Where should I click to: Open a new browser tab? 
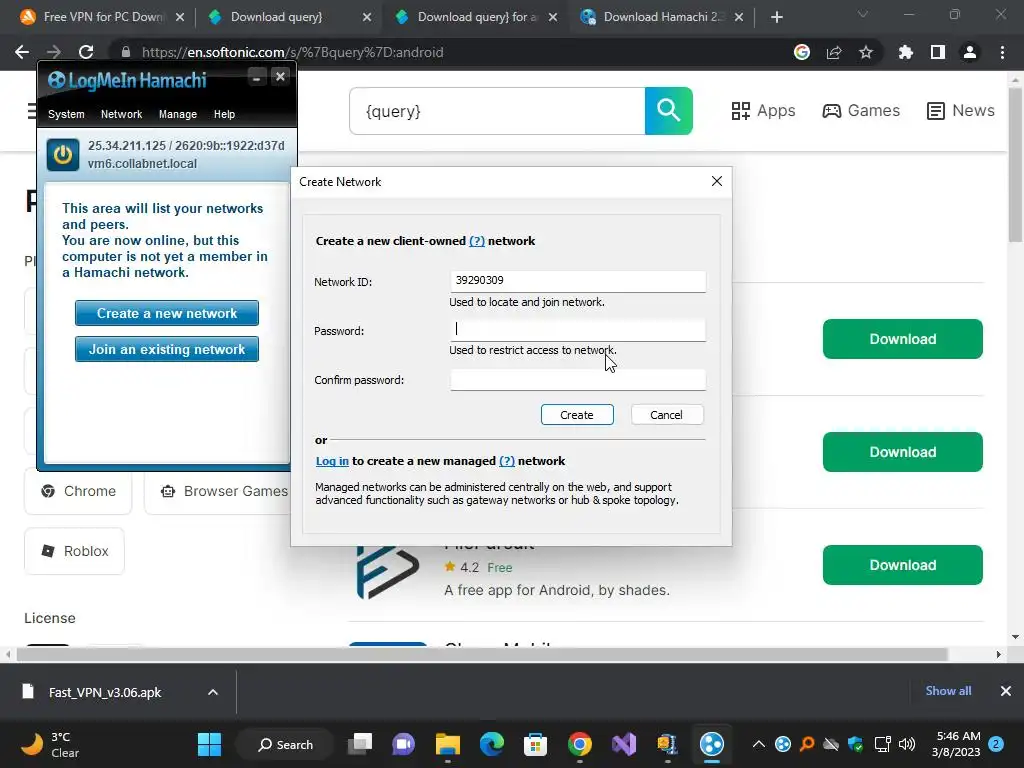(x=776, y=17)
